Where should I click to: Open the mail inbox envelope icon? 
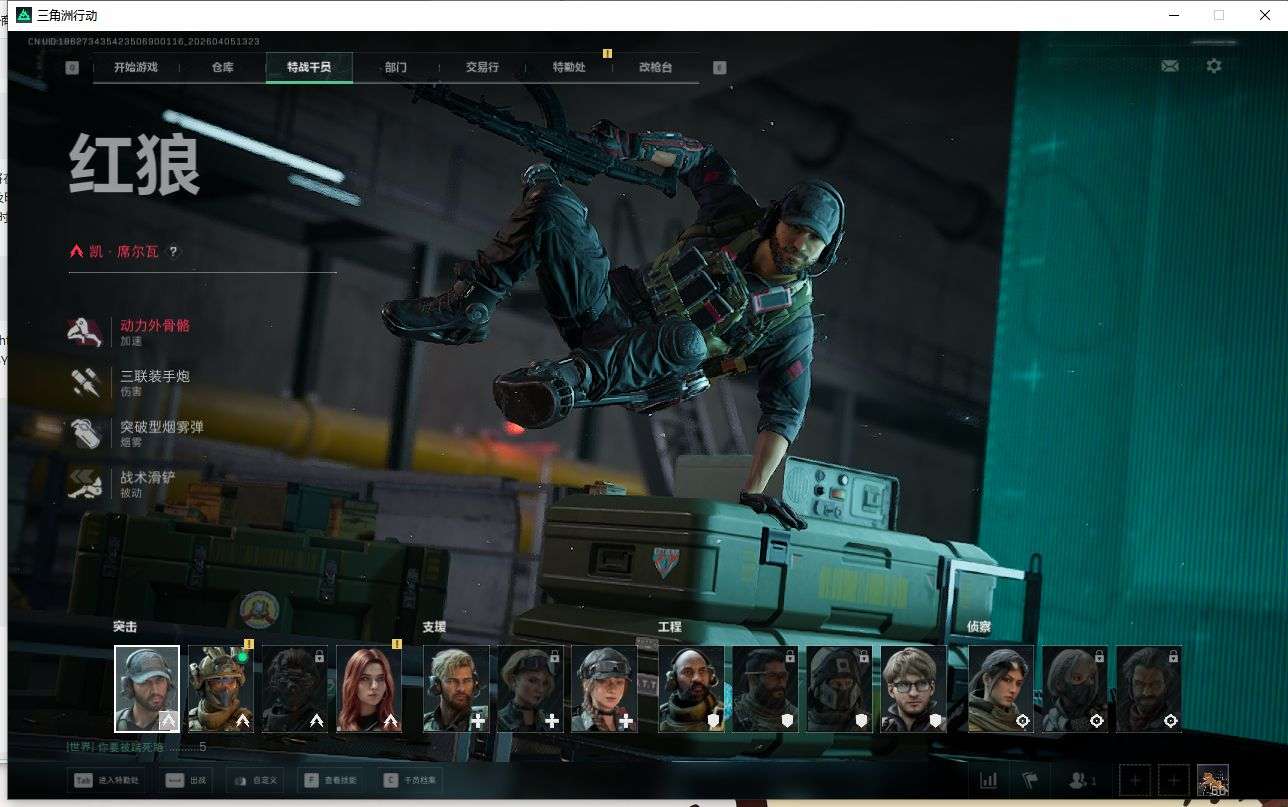pos(1169,66)
